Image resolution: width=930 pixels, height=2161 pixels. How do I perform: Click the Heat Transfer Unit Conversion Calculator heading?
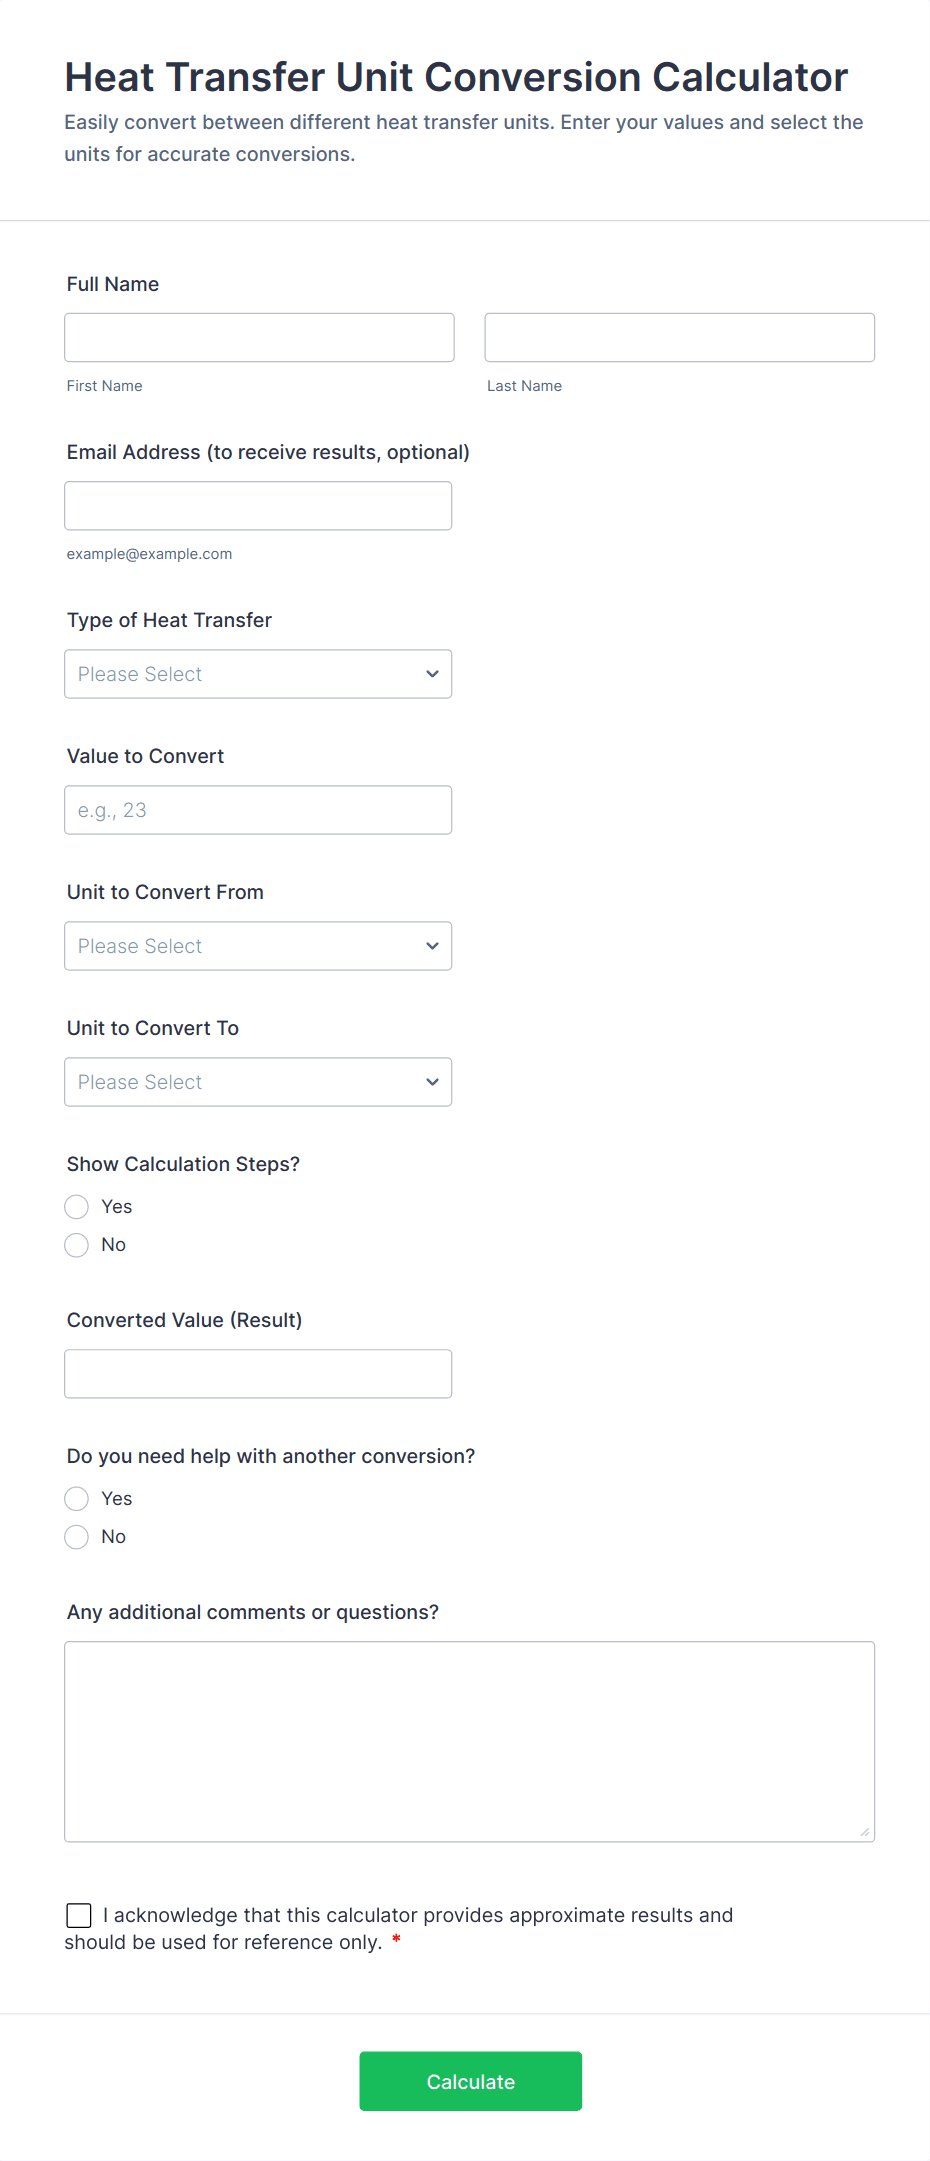456,77
